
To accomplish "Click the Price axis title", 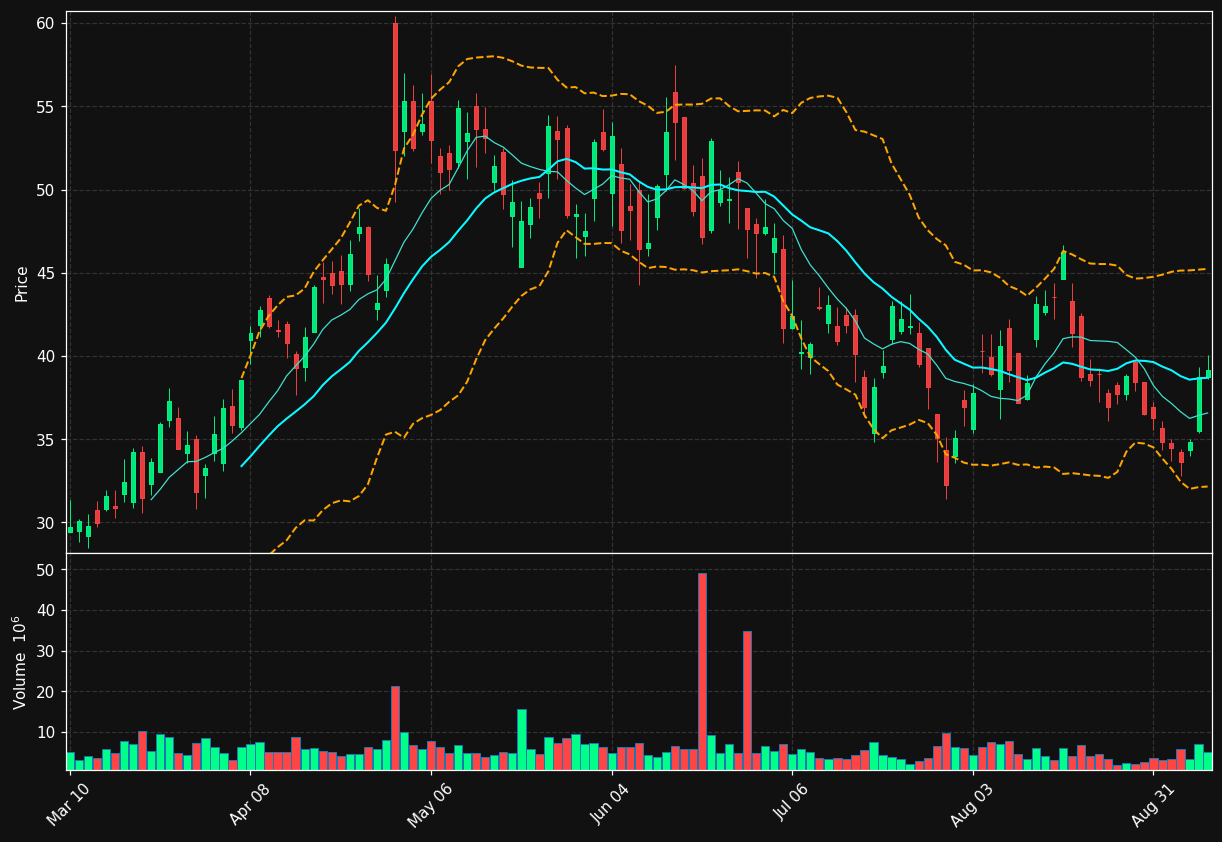I will coord(21,283).
